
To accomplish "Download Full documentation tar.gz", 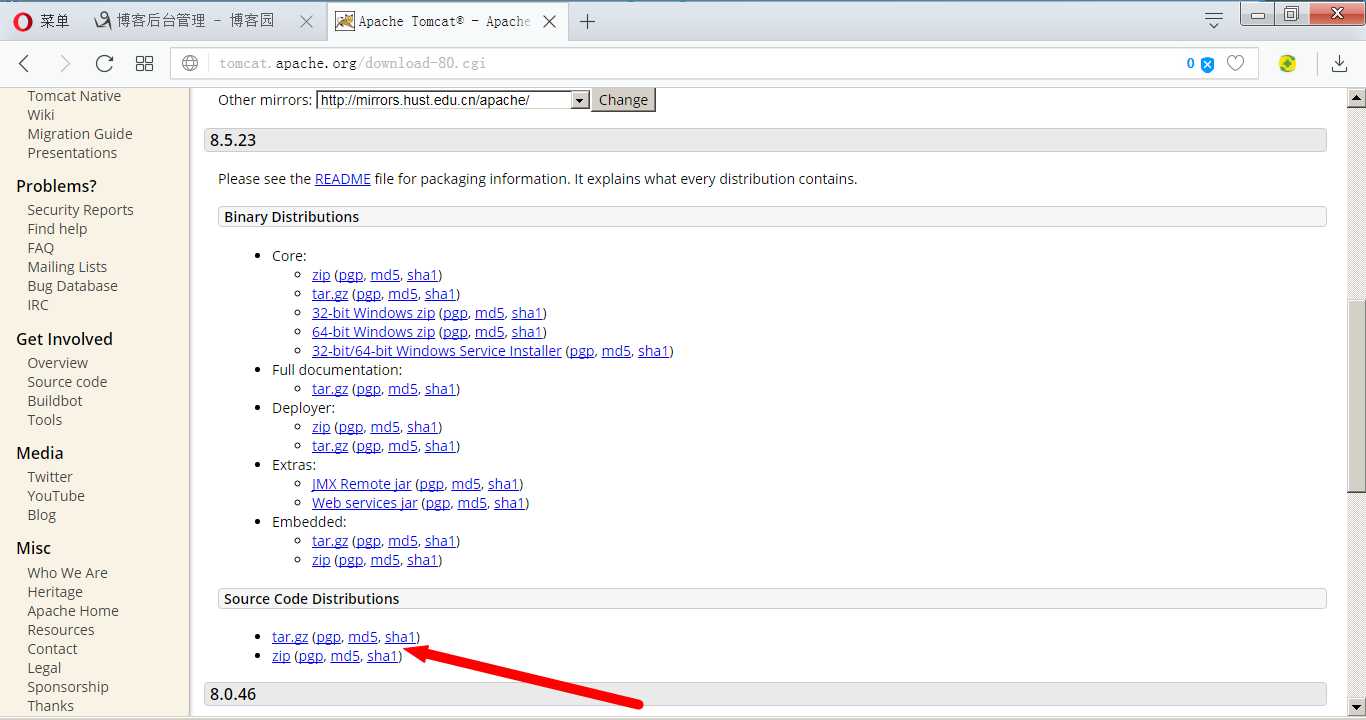I will (x=330, y=389).
